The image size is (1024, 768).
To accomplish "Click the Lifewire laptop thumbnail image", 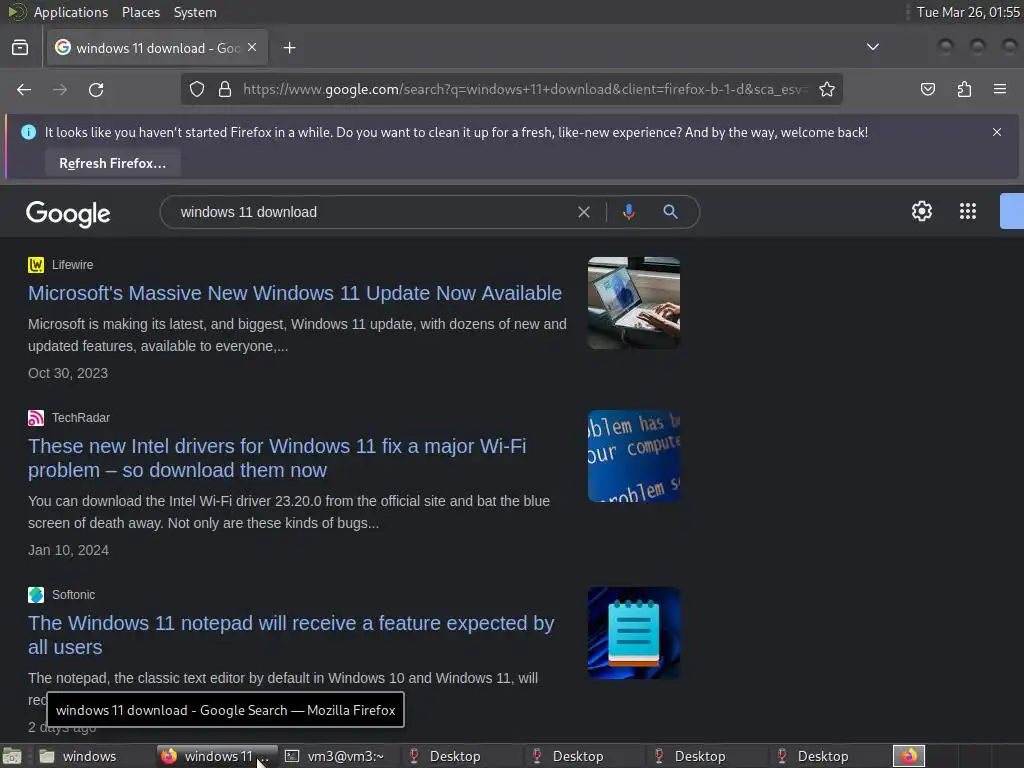I will click(x=633, y=303).
